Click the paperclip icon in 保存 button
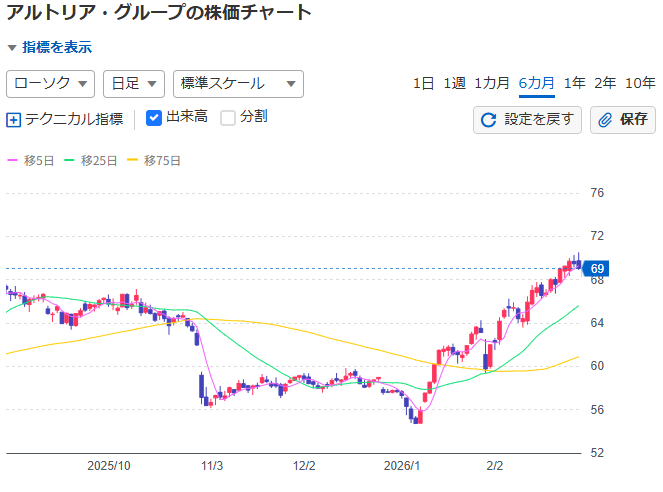Viewport: 663px width, 492px height. coord(604,120)
